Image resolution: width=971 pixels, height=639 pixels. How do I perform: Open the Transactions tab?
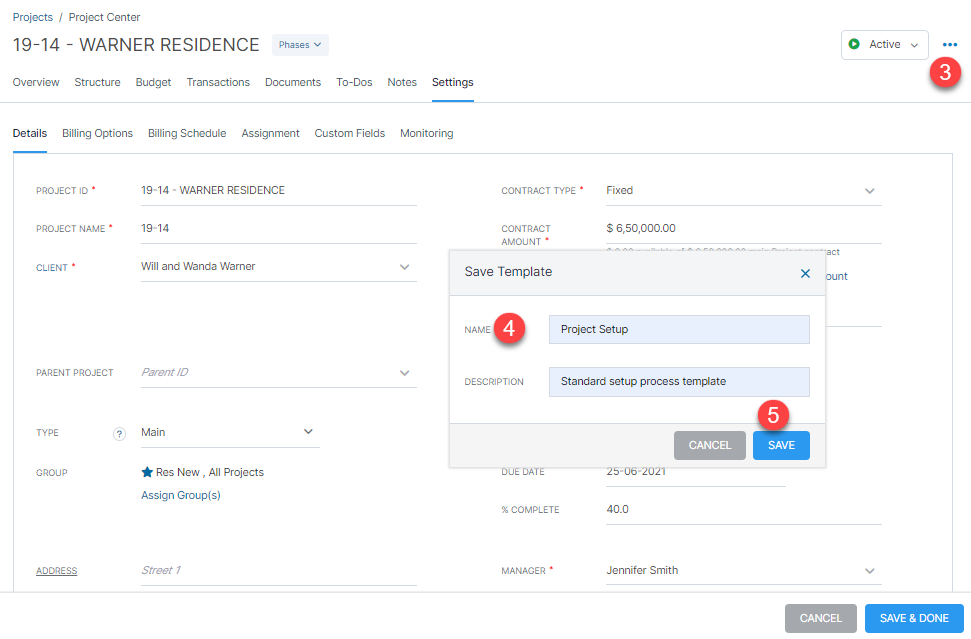click(218, 82)
